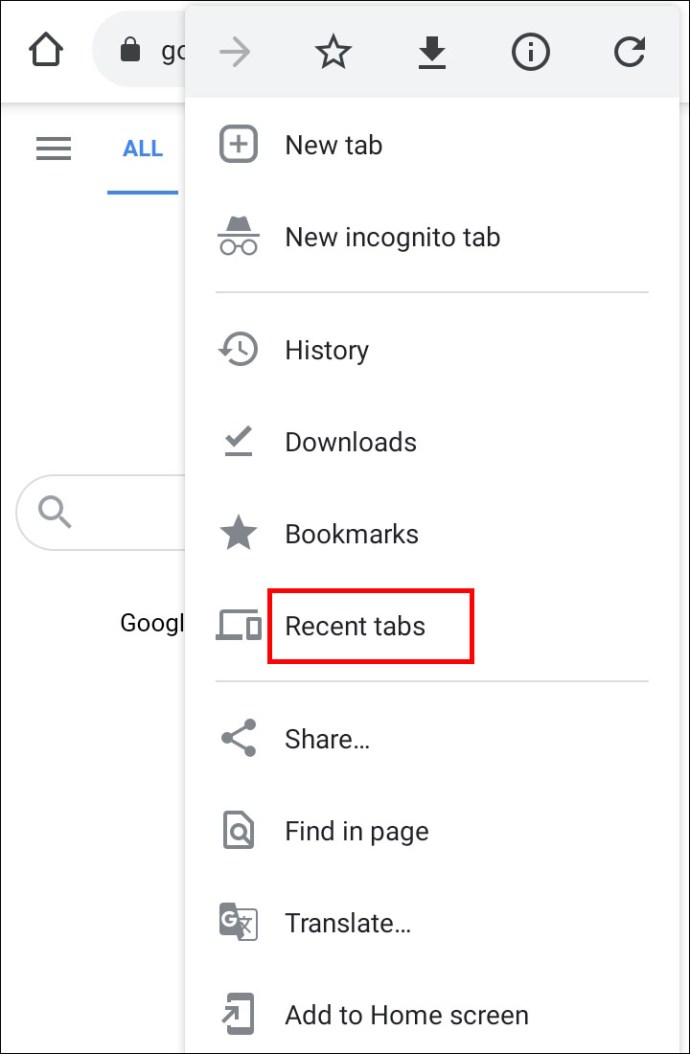
Task: Open Bookmarks from the menu
Action: (x=351, y=533)
